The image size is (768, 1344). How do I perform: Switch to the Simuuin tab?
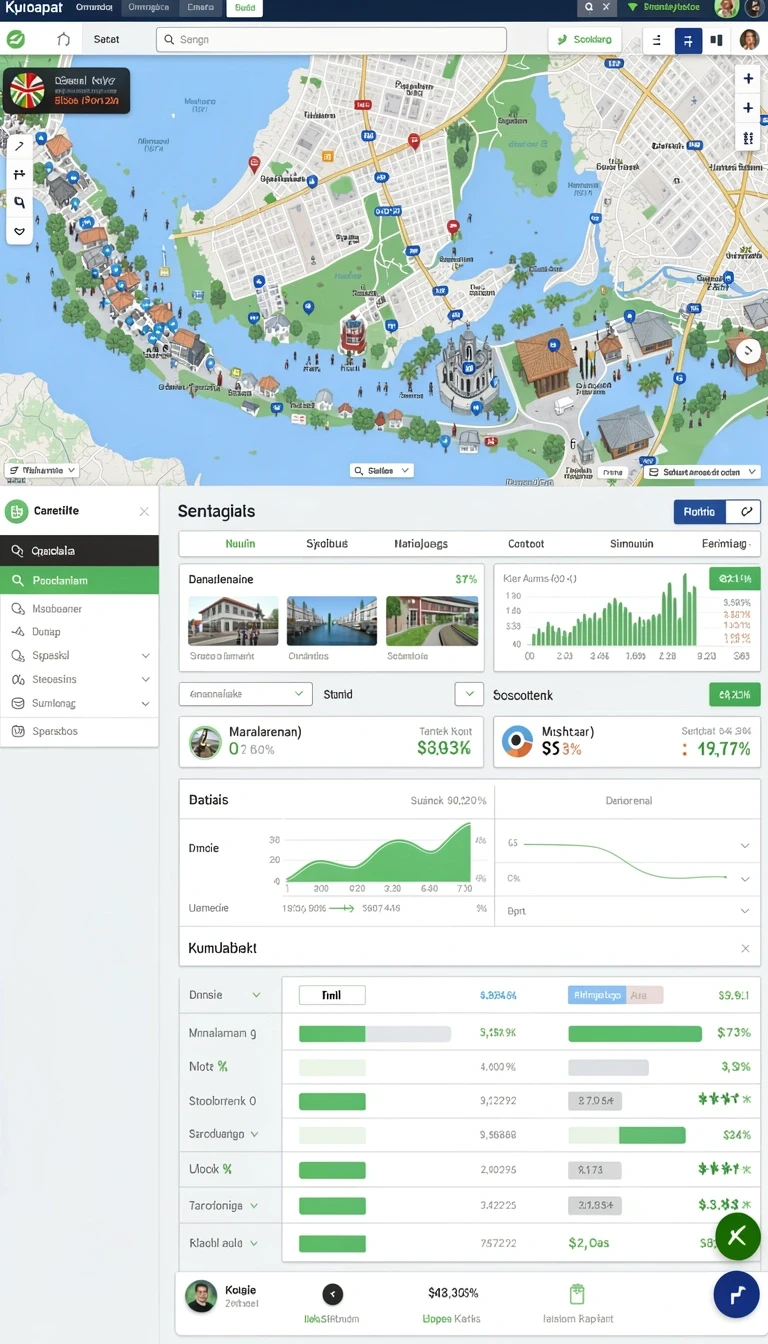[631, 544]
